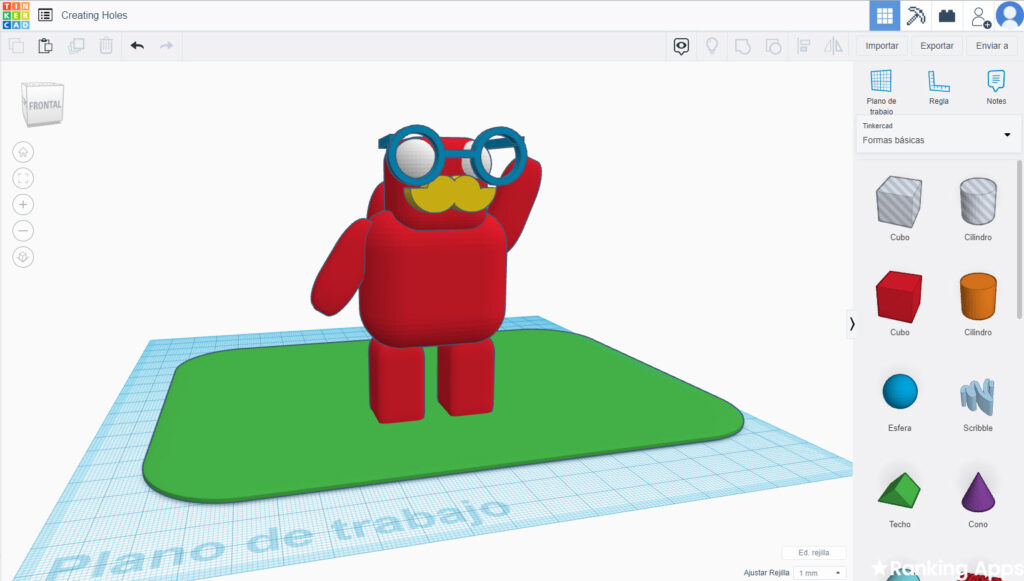This screenshot has width=1024, height=581.
Task: Toggle the light bulb hide-selection icon
Action: [712, 46]
